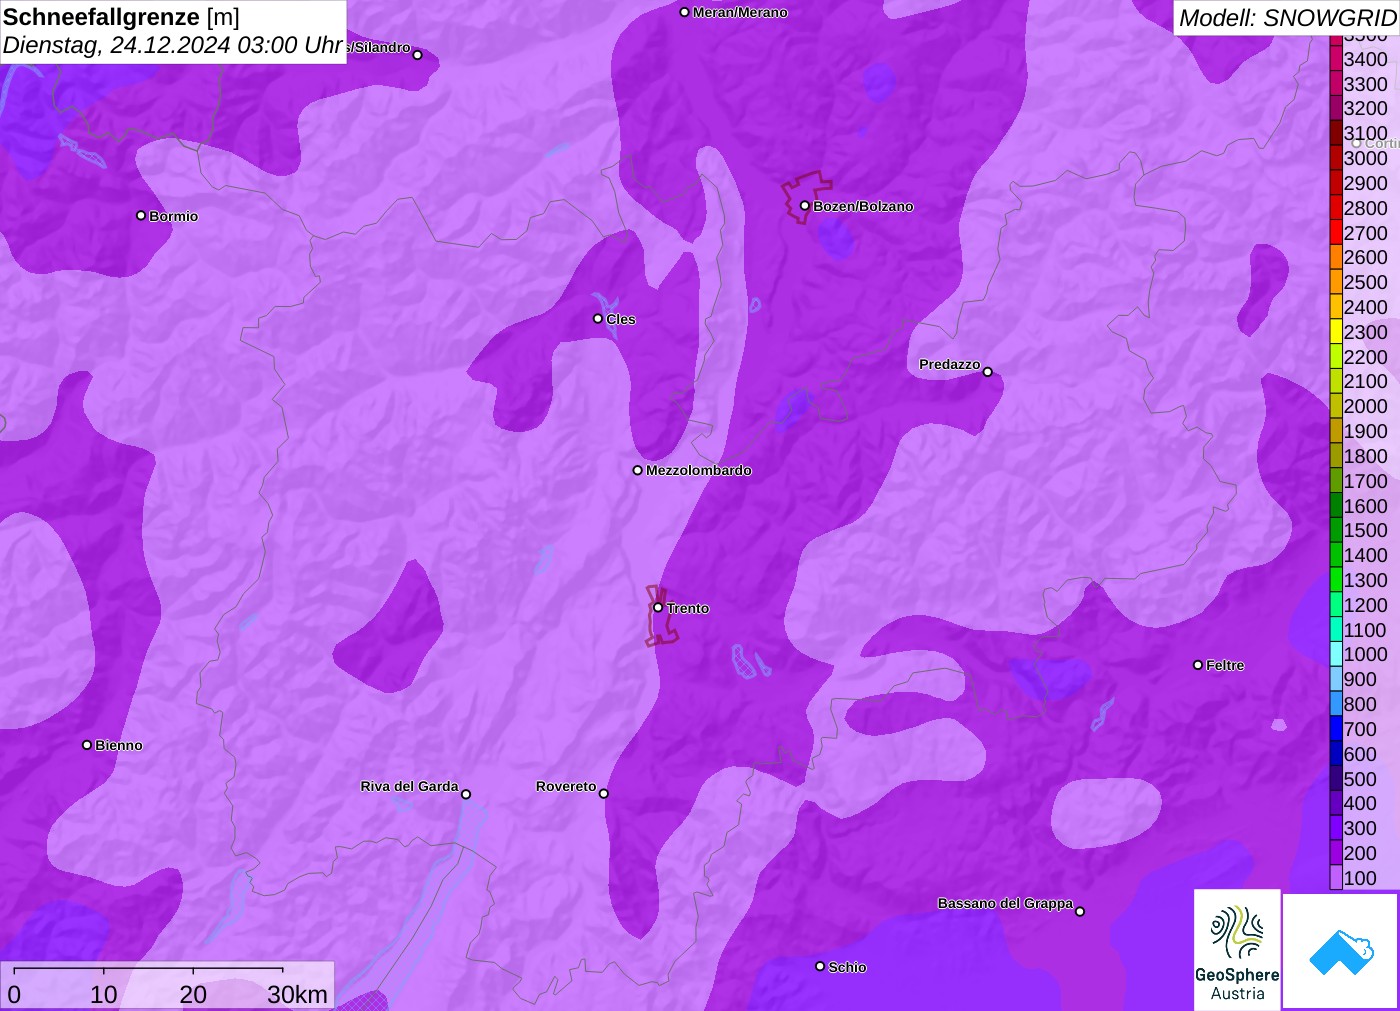
Task: Select the 900 m legend color swatch
Action: pos(1336,679)
